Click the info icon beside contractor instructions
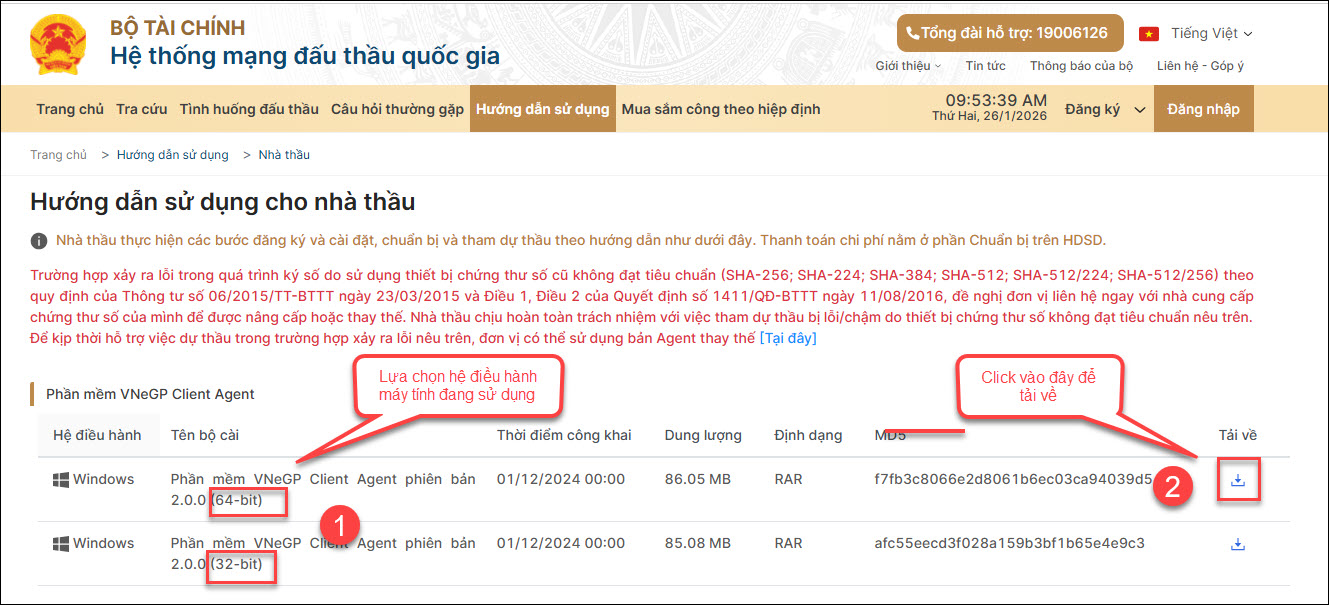 pyautogui.click(x=39, y=241)
